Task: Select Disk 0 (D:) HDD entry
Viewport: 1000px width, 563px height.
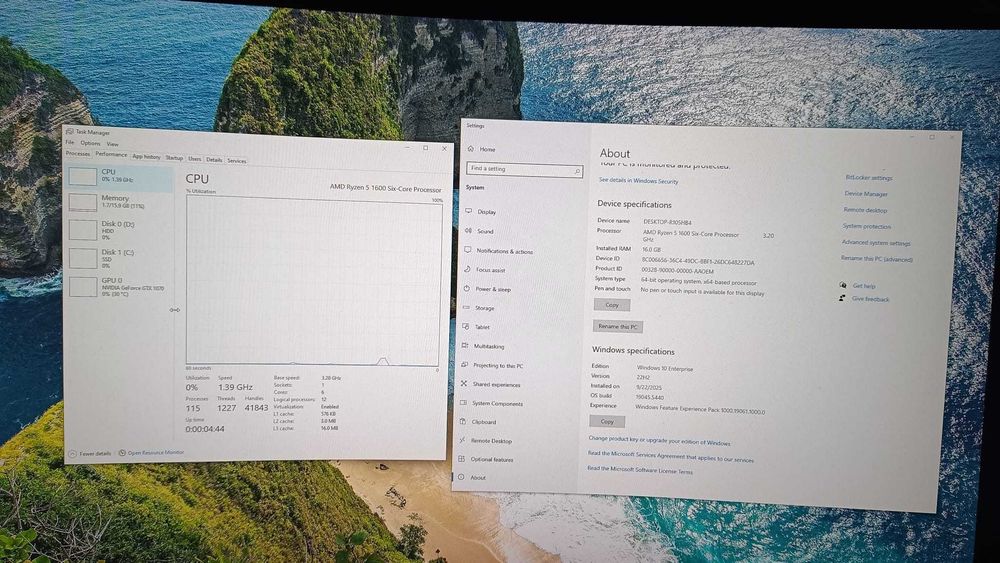Action: (x=119, y=230)
